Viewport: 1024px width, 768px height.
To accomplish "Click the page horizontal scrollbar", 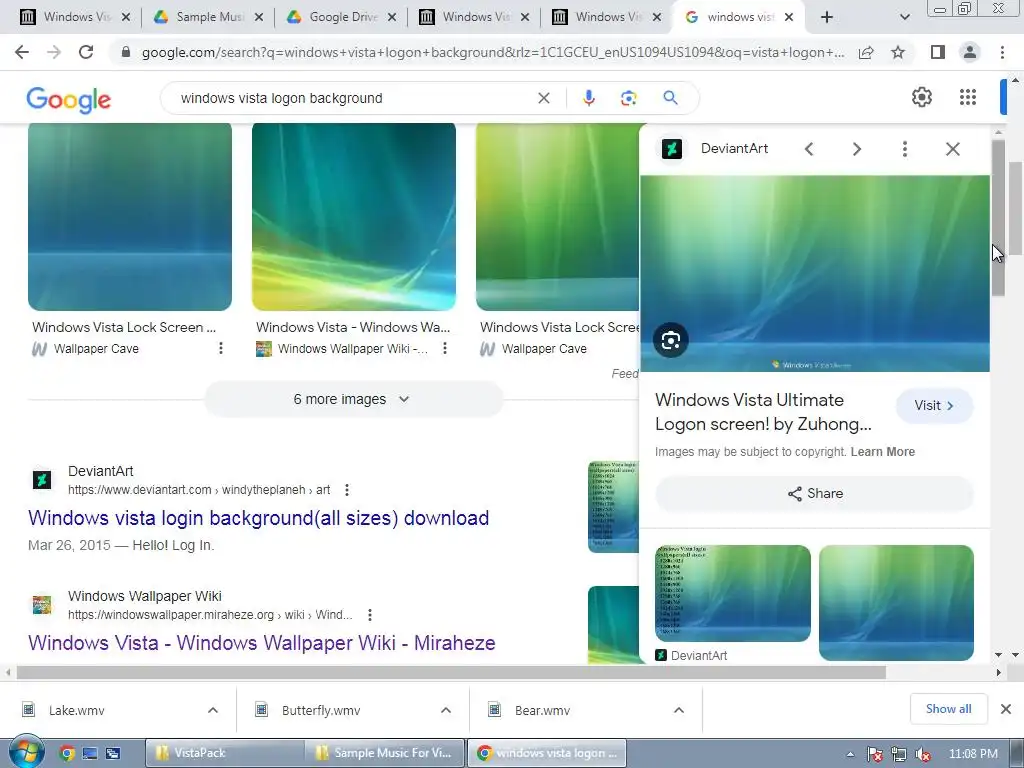I will tap(451, 672).
